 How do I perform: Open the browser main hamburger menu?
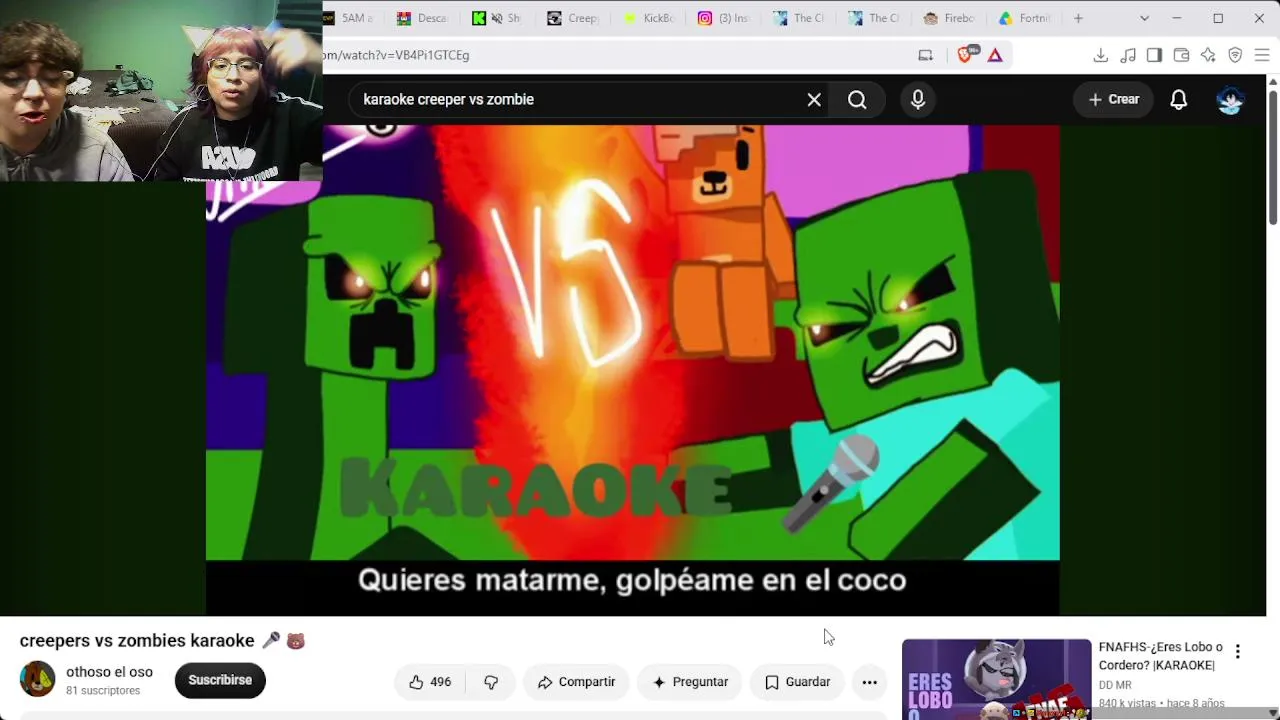point(1262,55)
